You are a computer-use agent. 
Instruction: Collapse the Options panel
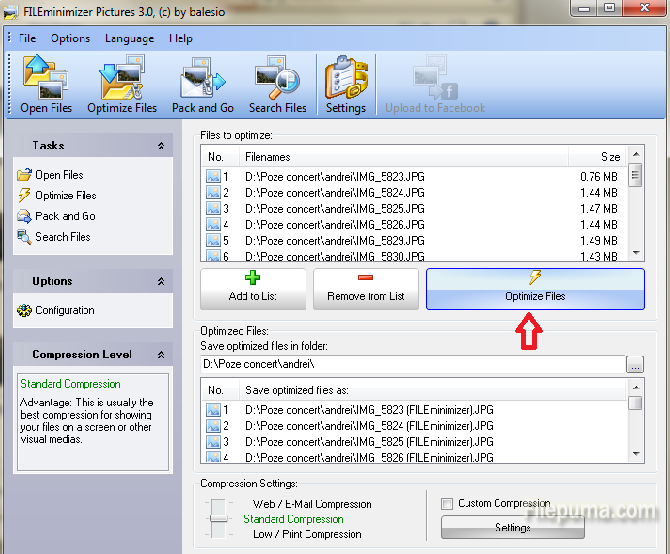click(x=161, y=282)
